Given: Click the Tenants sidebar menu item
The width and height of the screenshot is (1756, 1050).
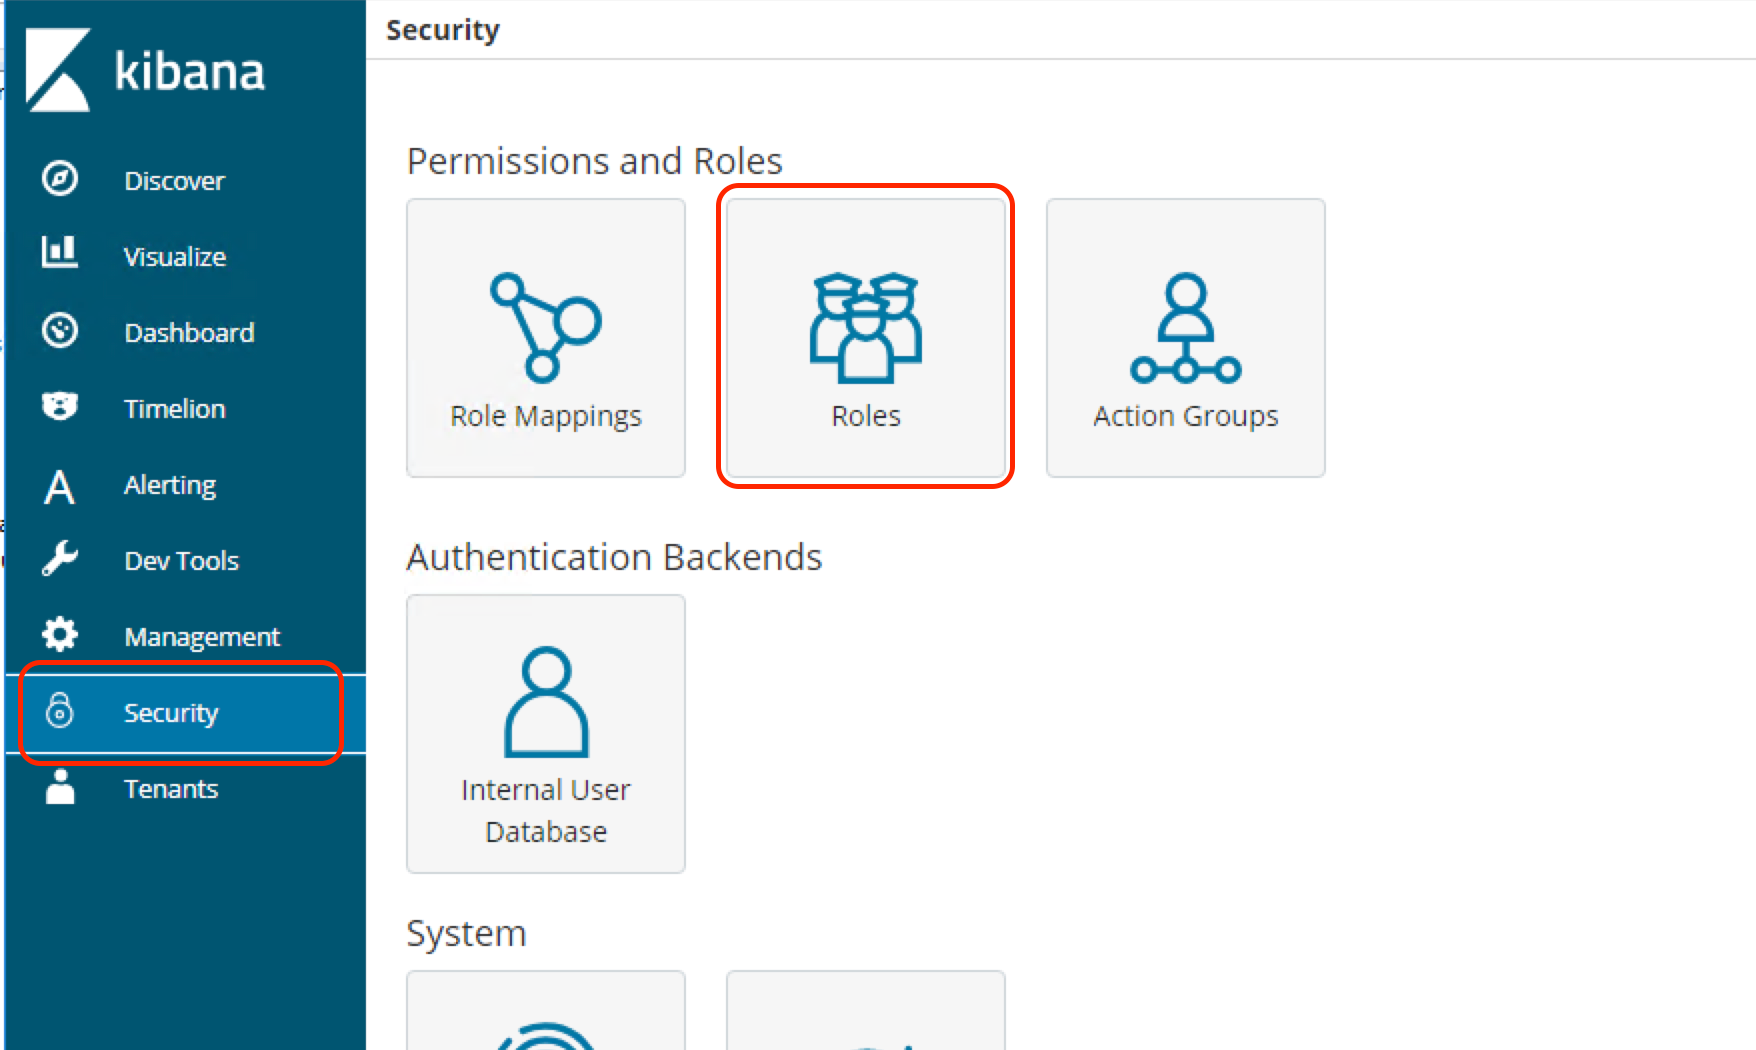Looking at the screenshot, I should 171,788.
